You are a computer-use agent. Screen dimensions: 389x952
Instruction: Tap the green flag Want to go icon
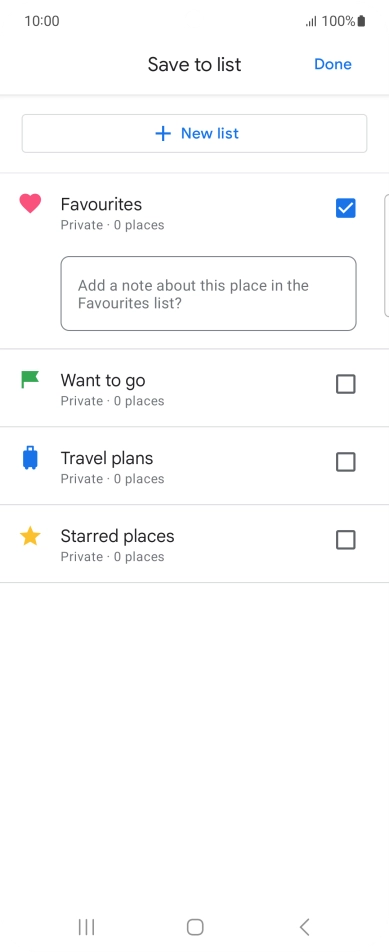(30, 379)
